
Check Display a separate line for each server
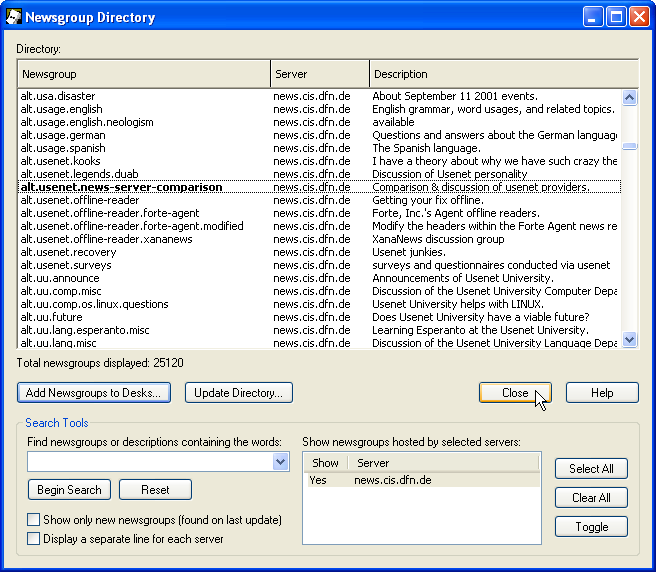(34, 539)
